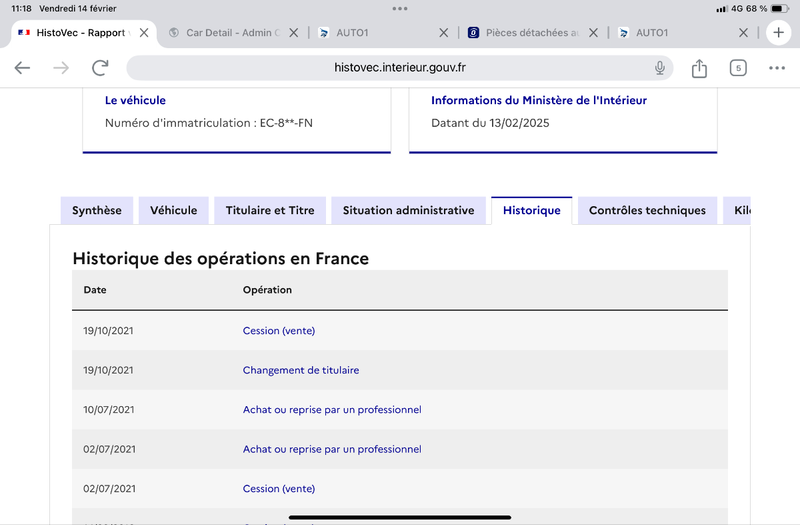Image resolution: width=800 pixels, height=525 pixels.
Task: Select Changement de titulaire operation
Action: (301, 370)
